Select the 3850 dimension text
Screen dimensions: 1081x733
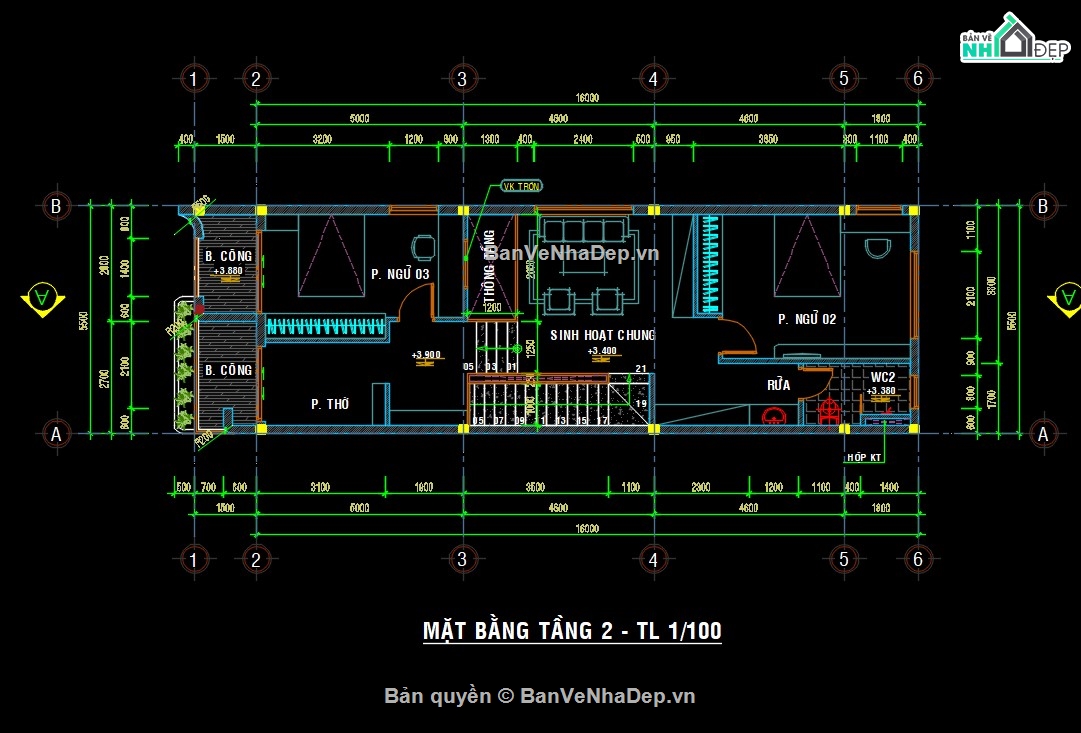point(768,139)
